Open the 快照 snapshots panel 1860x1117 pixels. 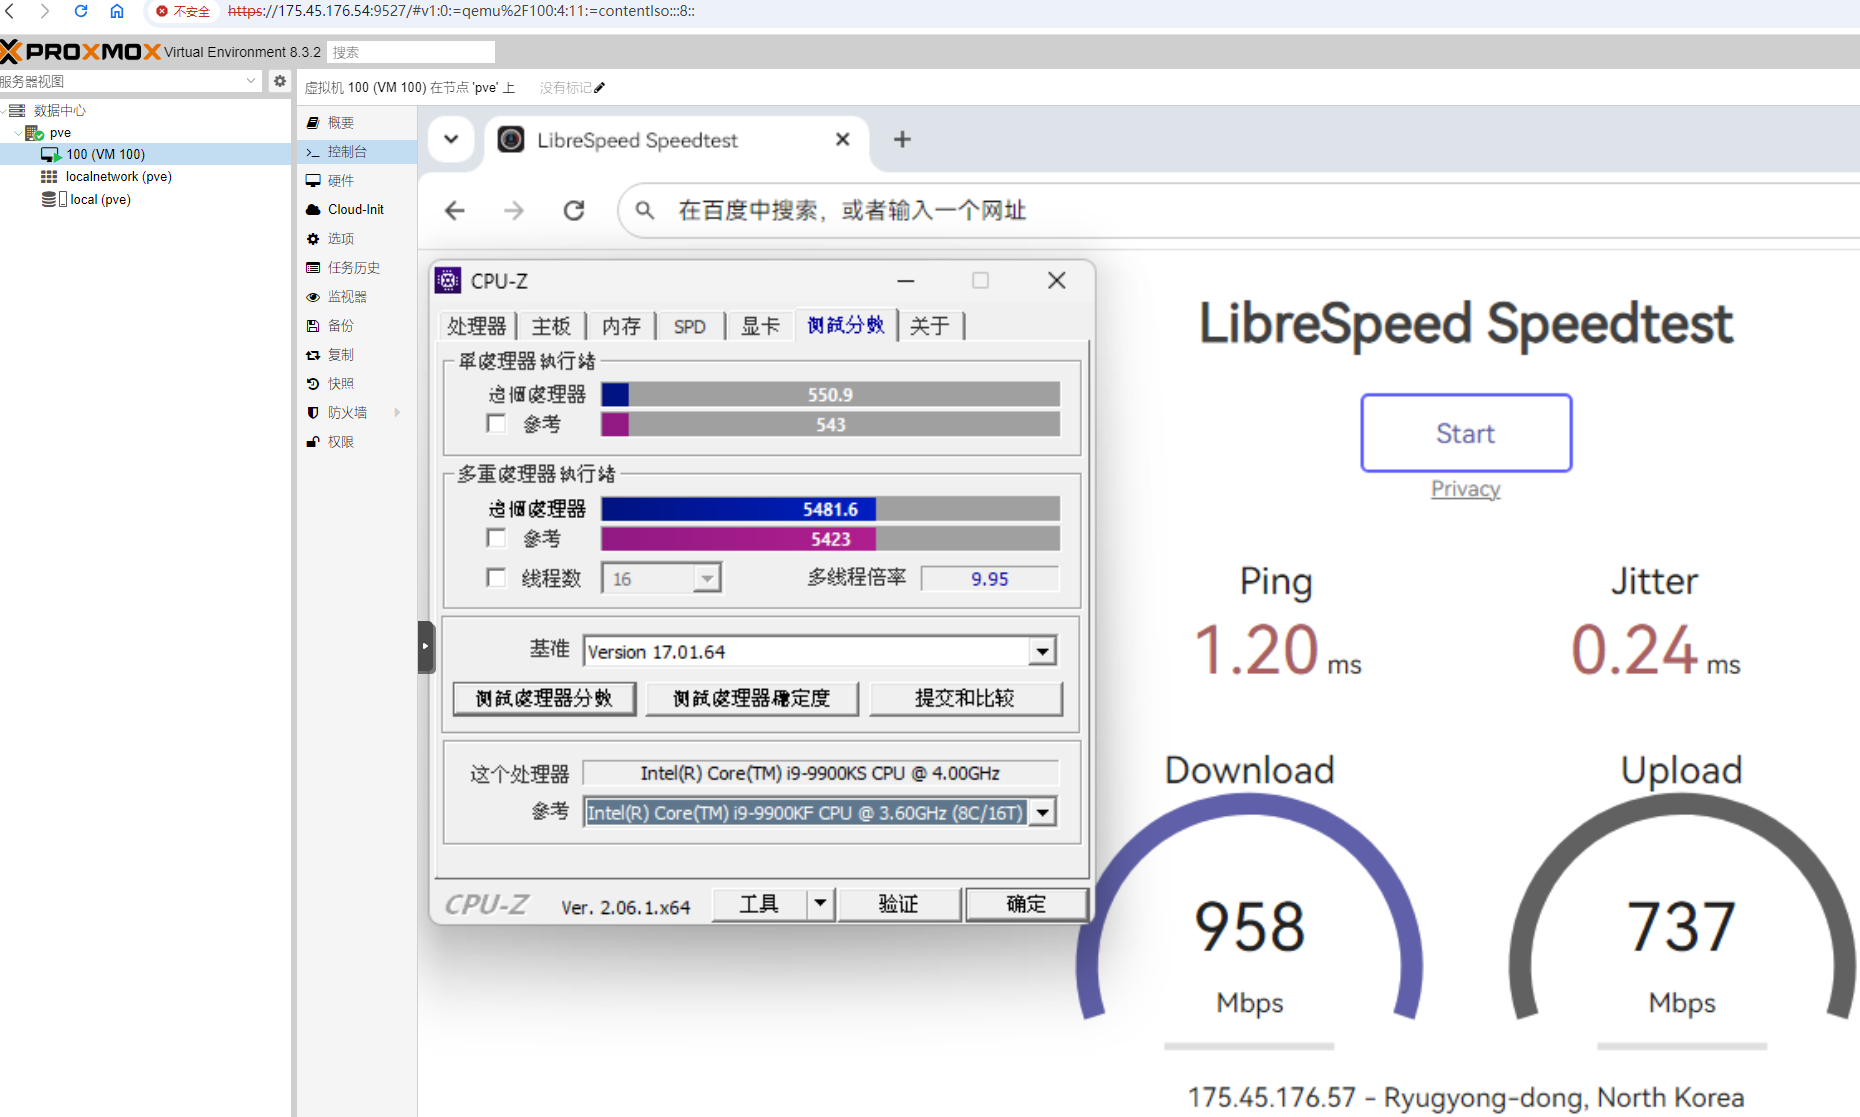tap(357, 384)
